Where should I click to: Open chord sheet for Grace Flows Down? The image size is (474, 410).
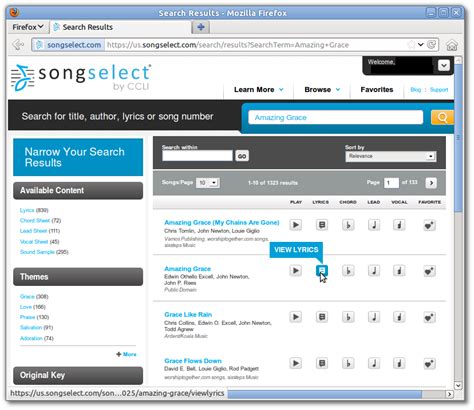[348, 363]
